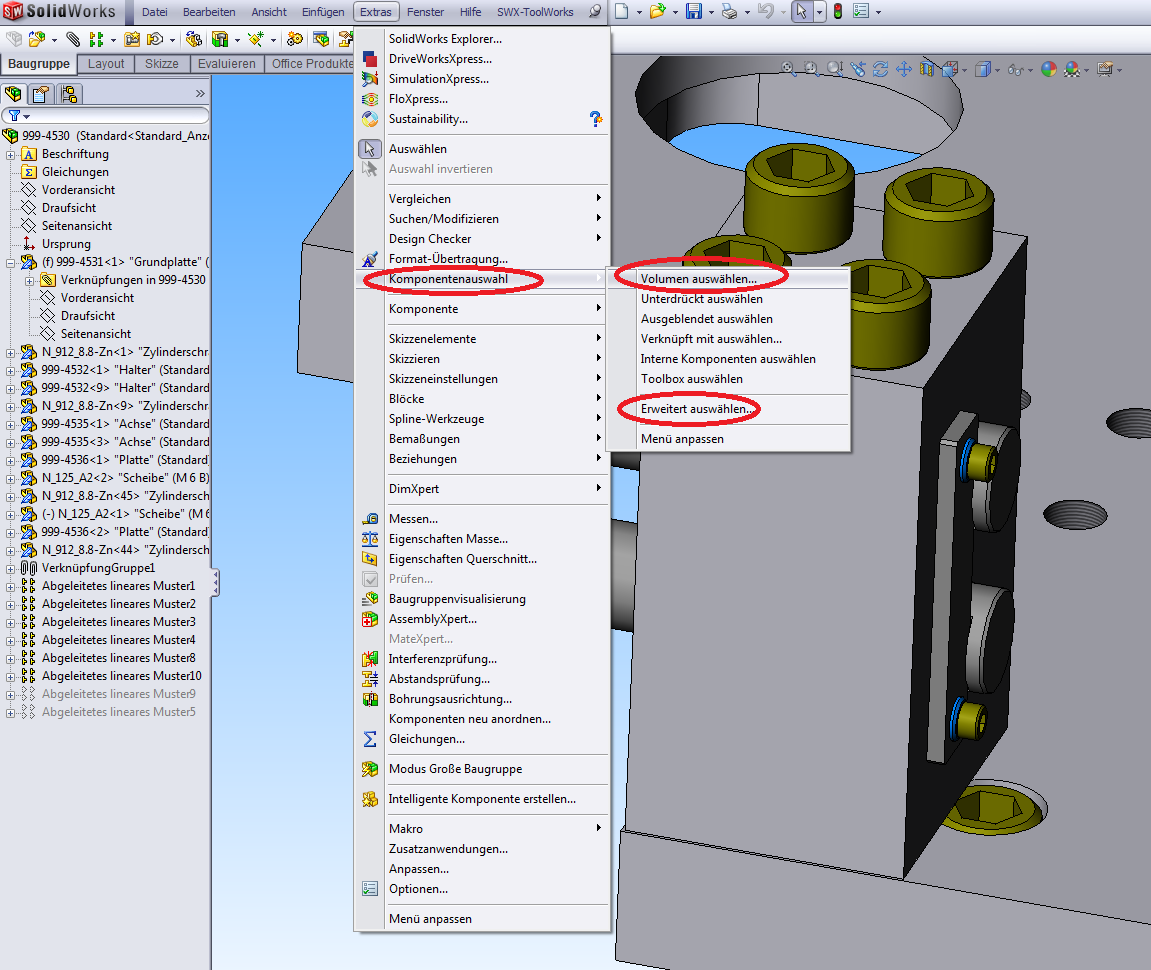The image size is (1151, 970).
Task: Open the dropdown arrow next to Save
Action: (711, 12)
